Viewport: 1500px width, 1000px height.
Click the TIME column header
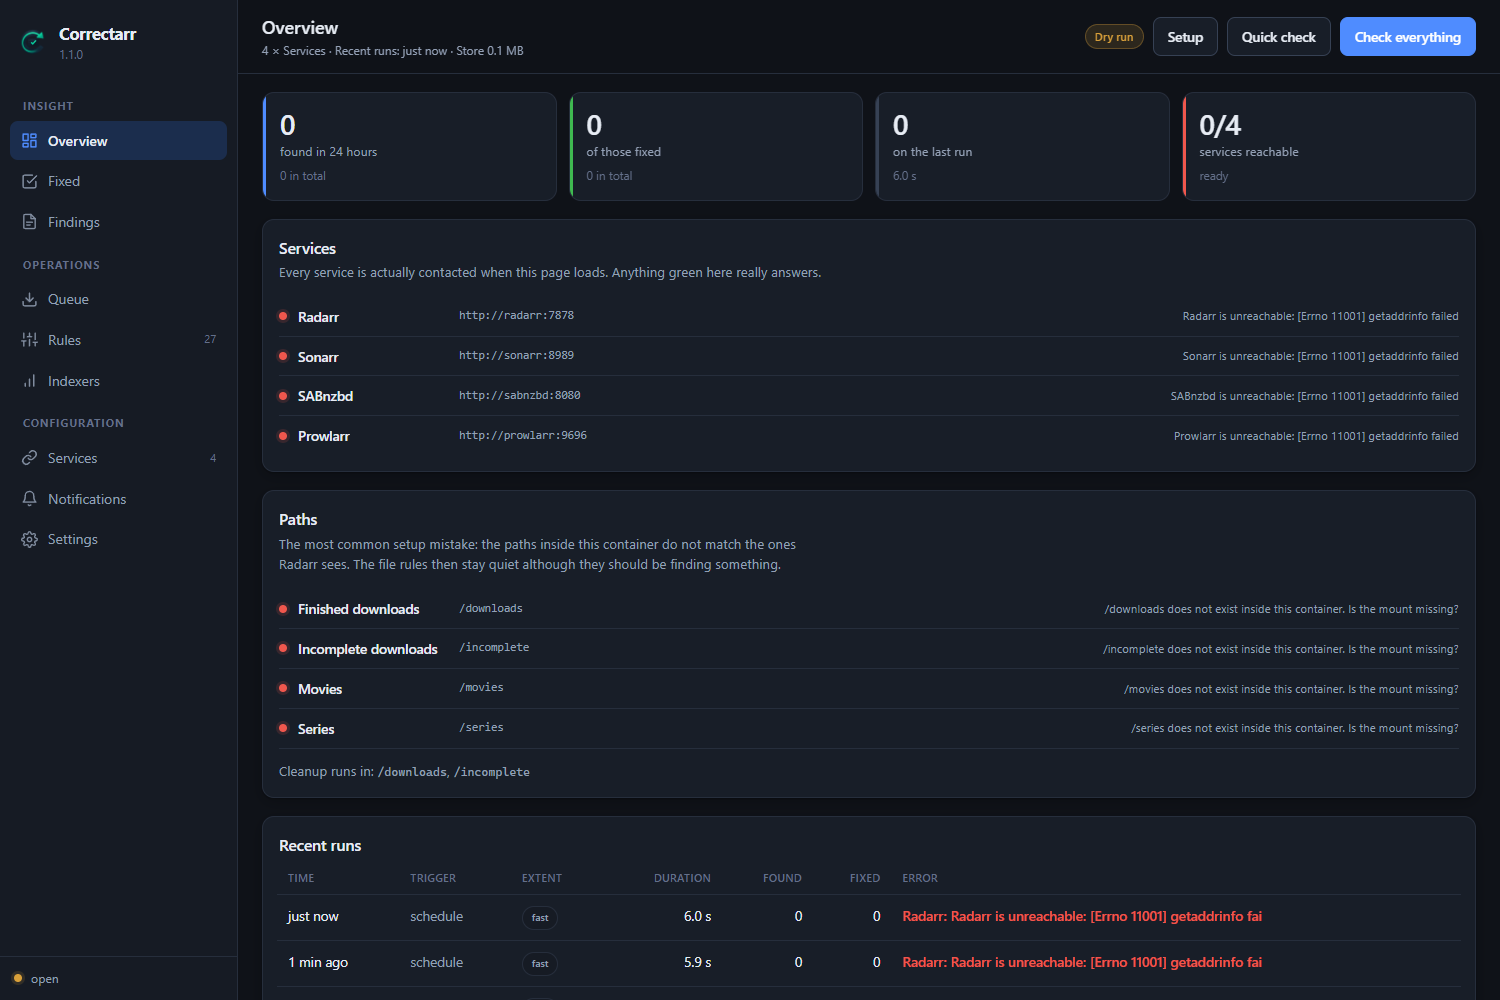(301, 878)
